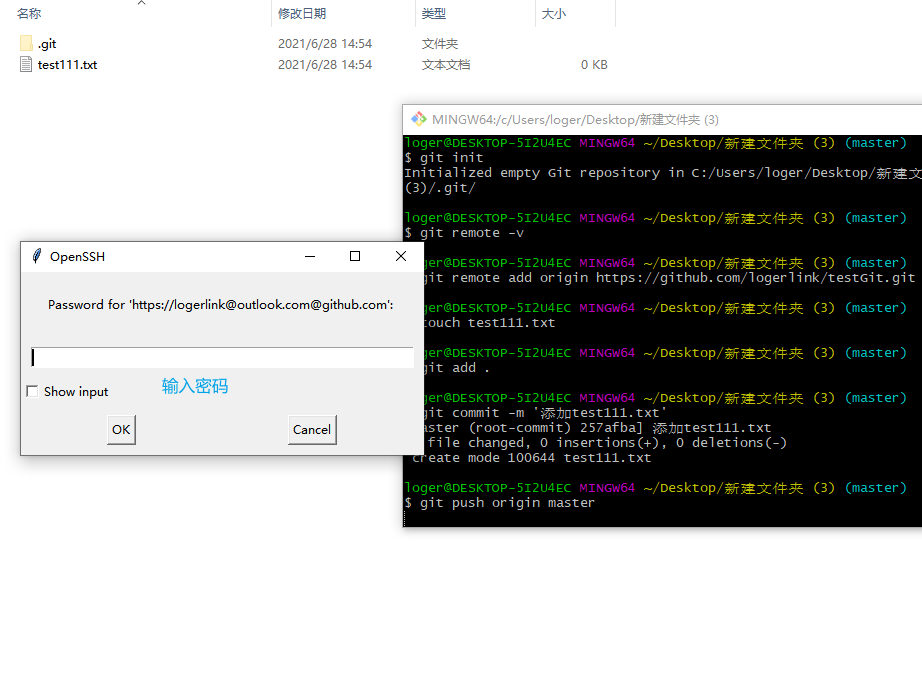Click the Git Bash icon in terminal title bar

click(418, 118)
